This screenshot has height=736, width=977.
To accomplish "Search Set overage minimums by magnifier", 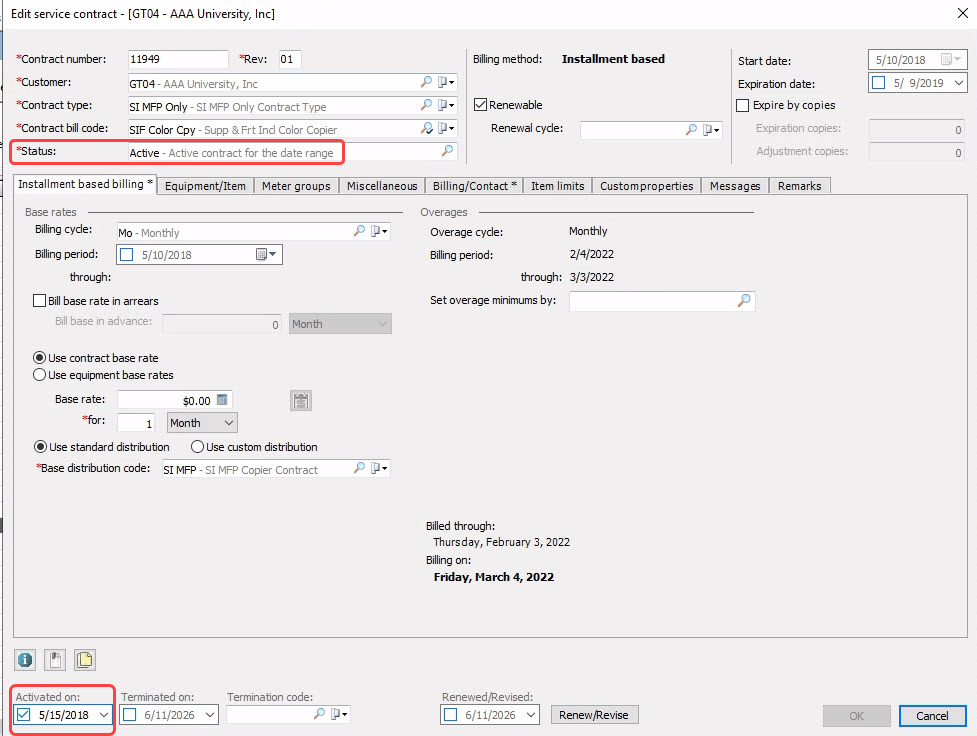I will point(744,300).
